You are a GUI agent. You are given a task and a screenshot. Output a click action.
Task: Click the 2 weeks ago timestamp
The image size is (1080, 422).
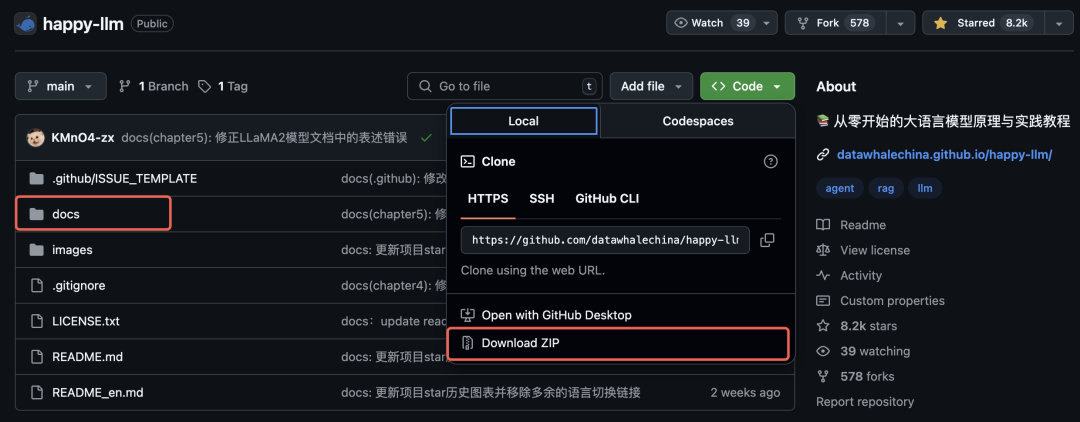(745, 393)
